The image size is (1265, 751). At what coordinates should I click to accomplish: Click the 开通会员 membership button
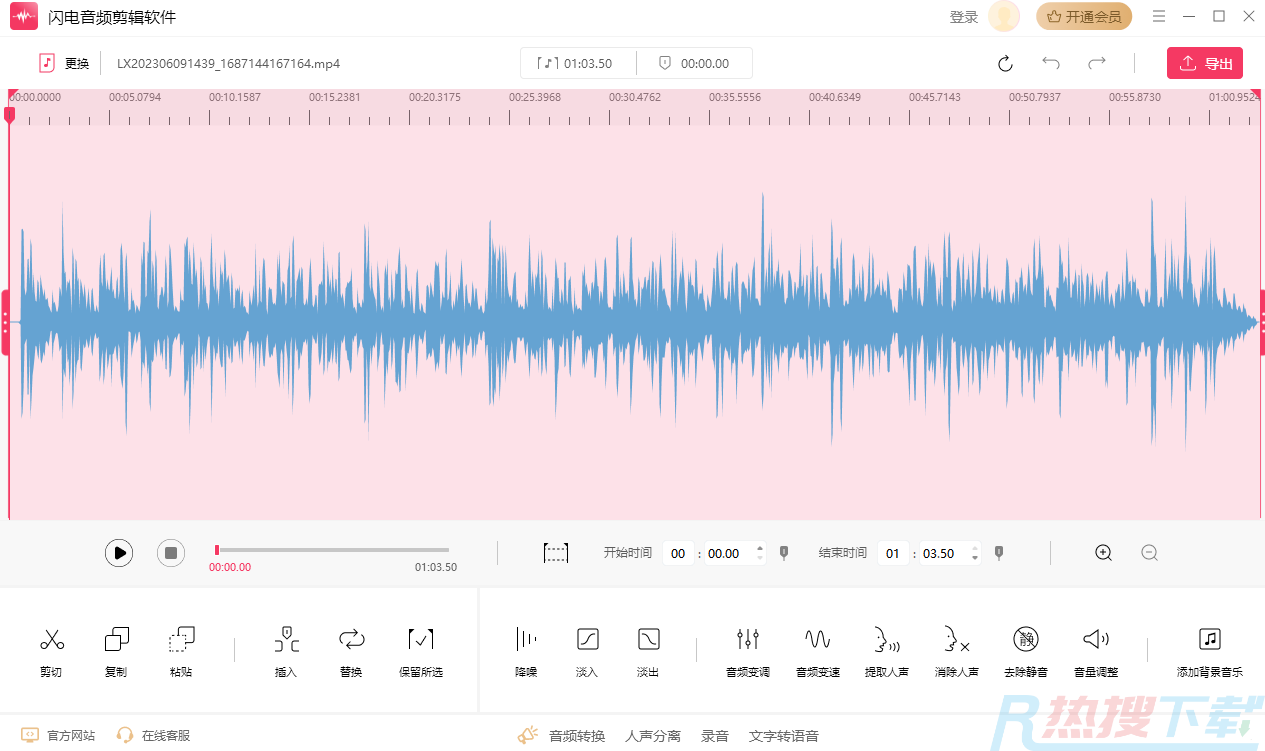click(x=1083, y=17)
